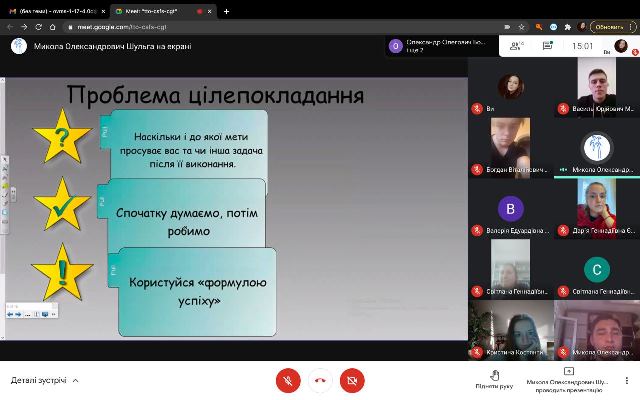
Task: Click camera permission icon in address bar
Action: coord(507,27)
